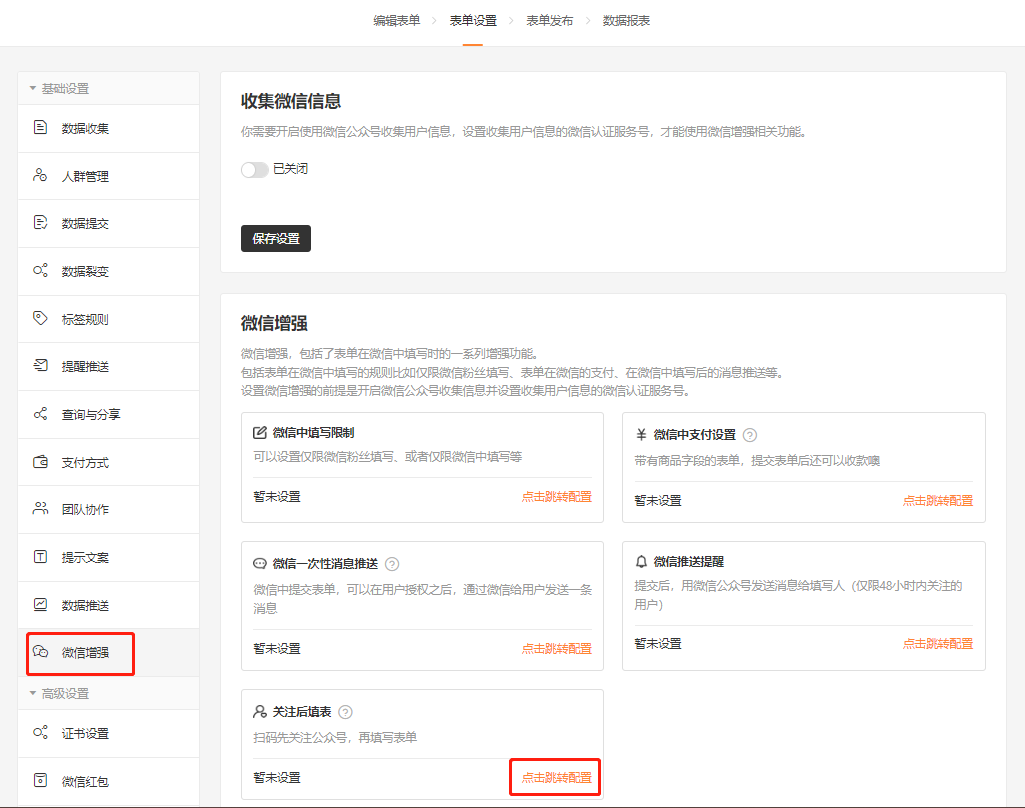Screen dimensions: 1025x808
Task: Click the 扫码先关注公众号，再填写表单 description
Action: tap(335, 737)
